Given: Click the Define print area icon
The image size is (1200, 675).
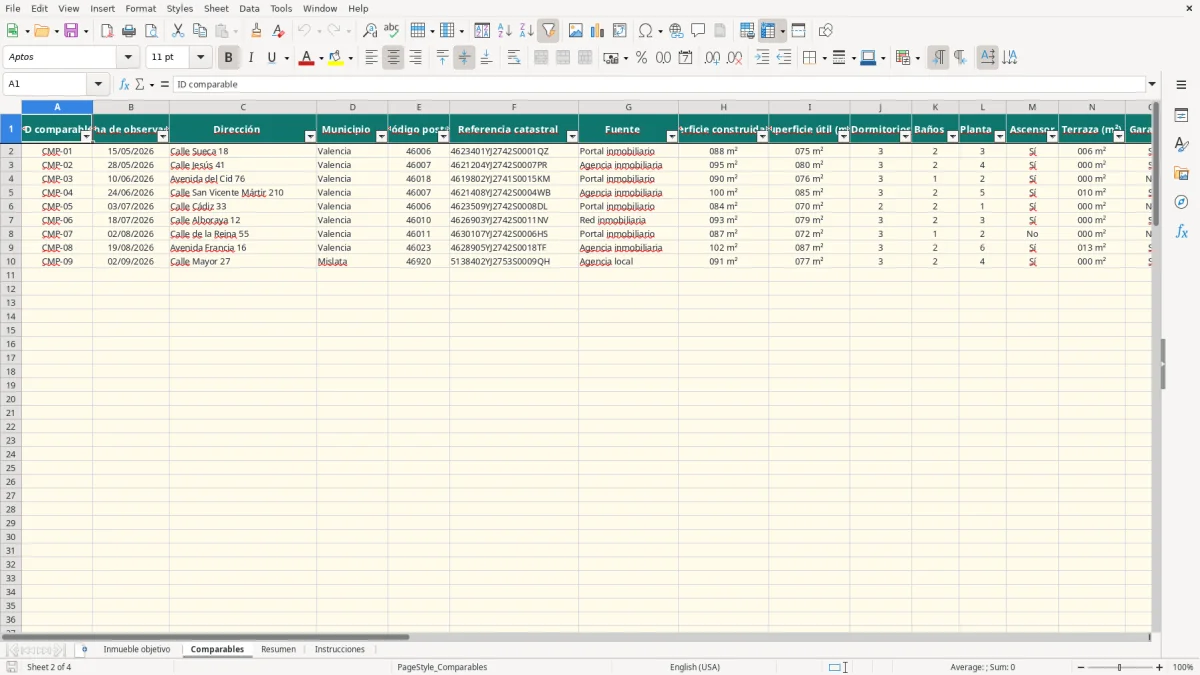Looking at the screenshot, I should [x=747, y=31].
